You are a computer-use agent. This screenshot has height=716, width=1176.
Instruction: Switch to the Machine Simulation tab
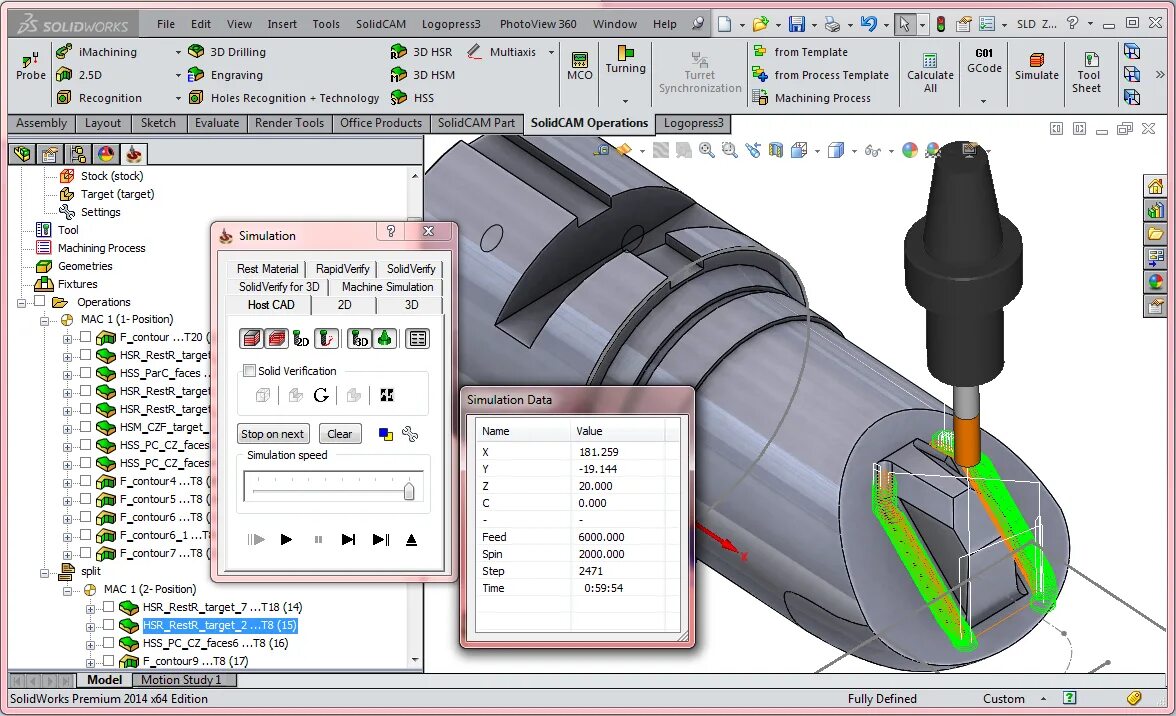387,286
